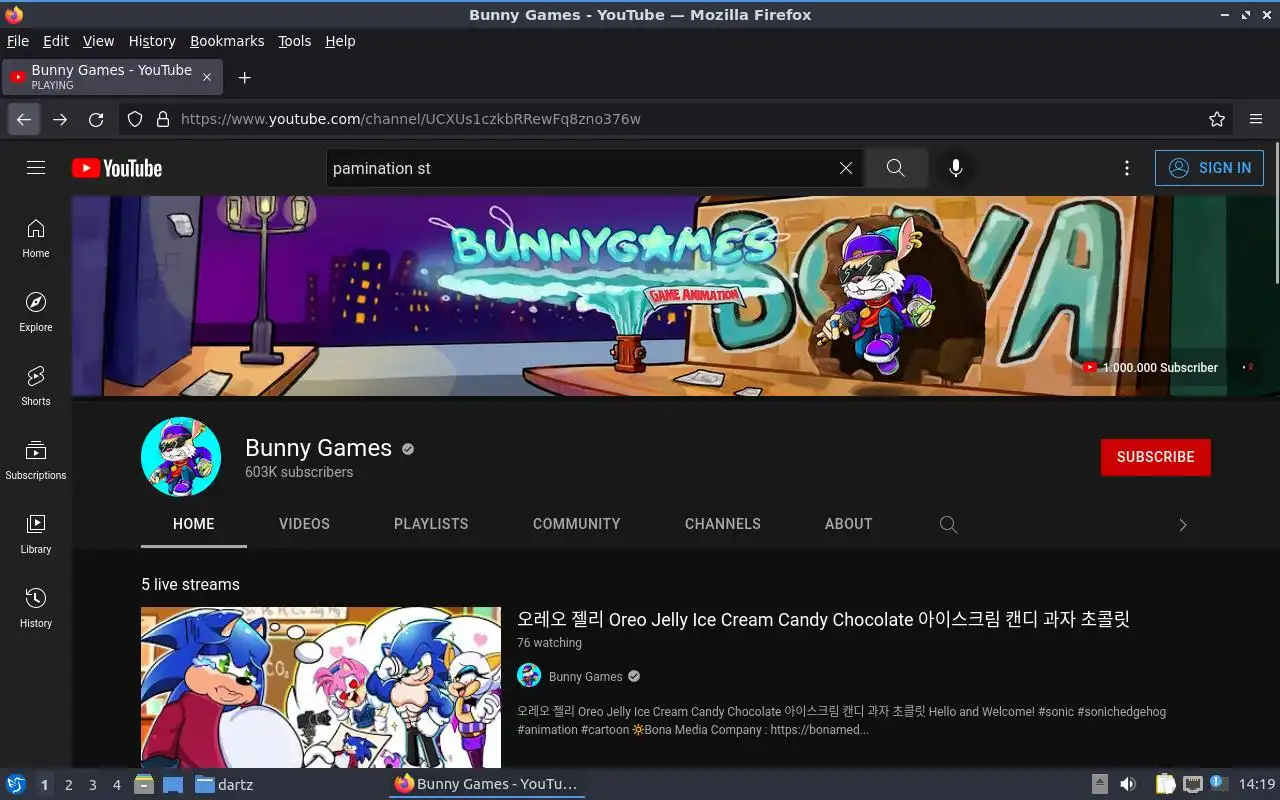Viewport: 1280px width, 800px height.
Task: Open the Oreo Jelly Ice Cream video title
Action: (x=823, y=619)
